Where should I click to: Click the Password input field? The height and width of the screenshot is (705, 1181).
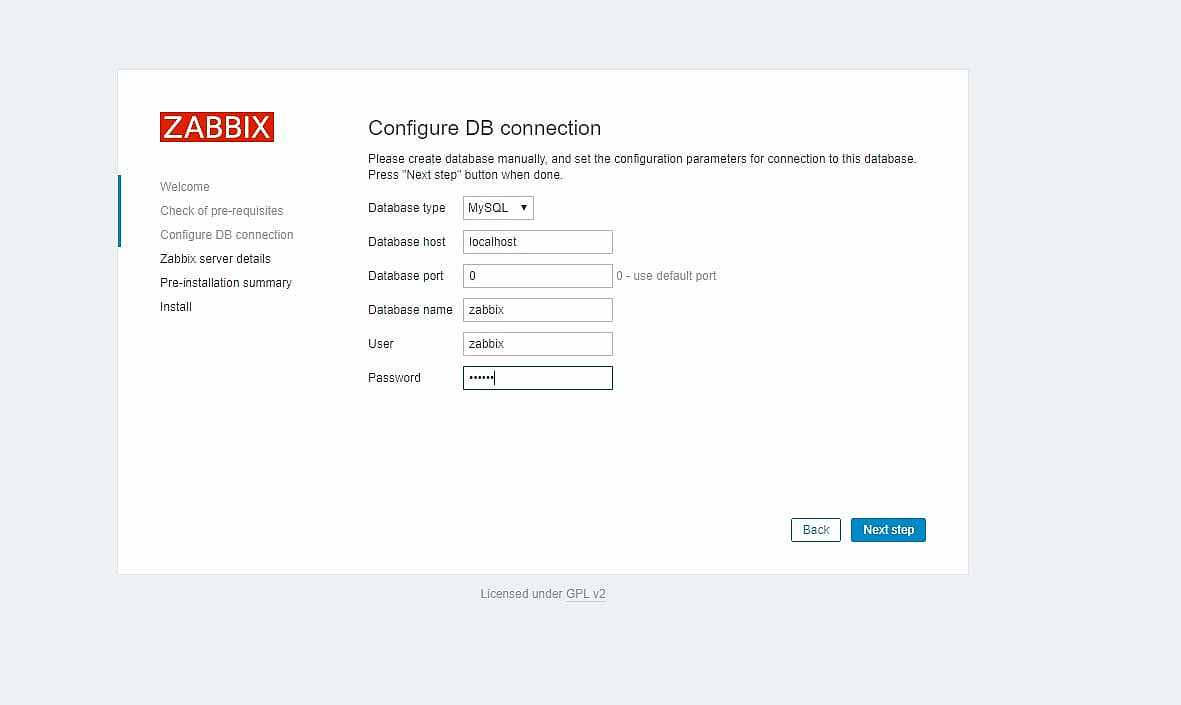pos(537,378)
